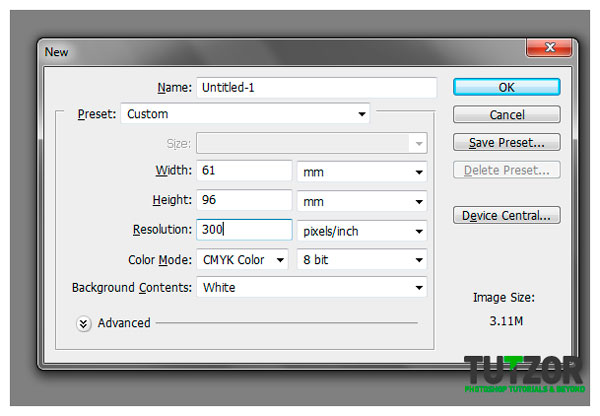The height and width of the screenshot is (416, 600).
Task: Click the Image Size label
Action: [506, 297]
